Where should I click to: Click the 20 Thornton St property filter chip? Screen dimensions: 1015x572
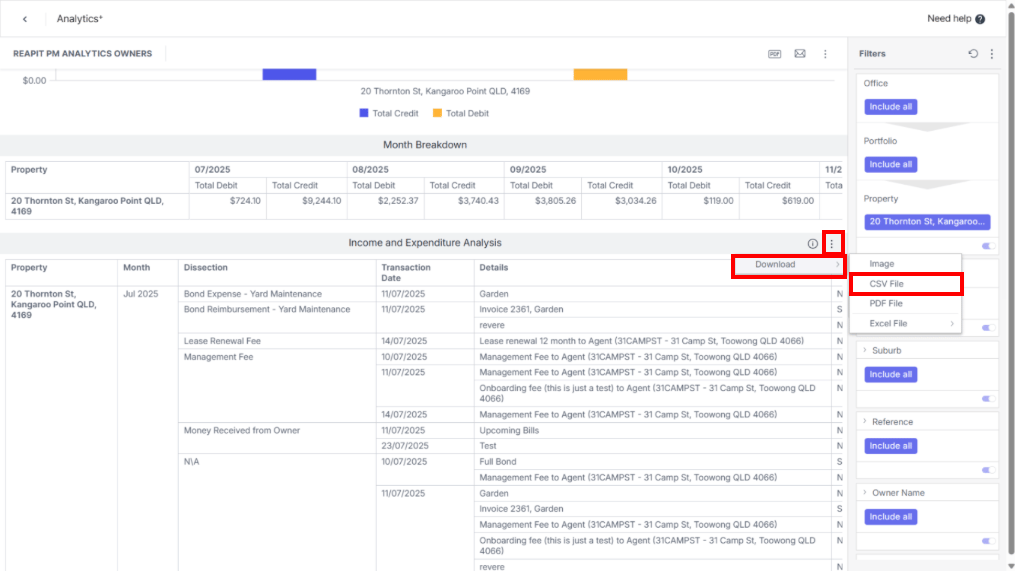point(927,221)
